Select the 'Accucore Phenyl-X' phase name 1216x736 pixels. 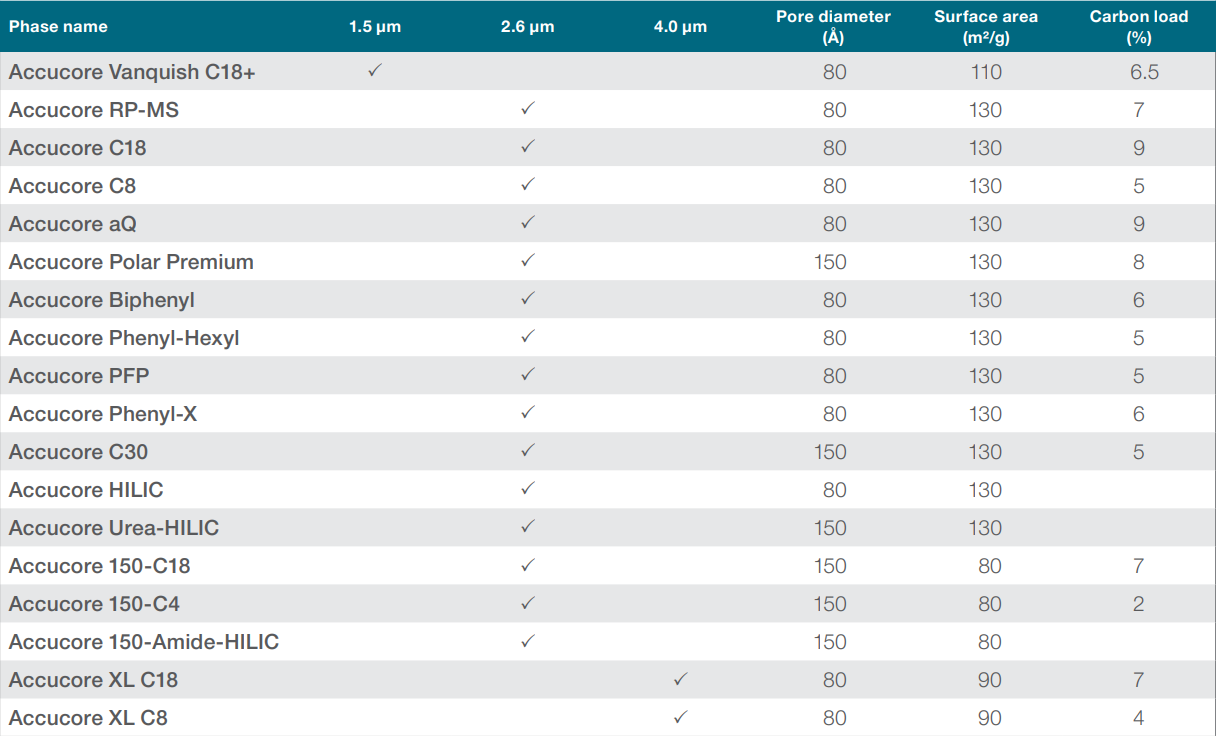103,414
